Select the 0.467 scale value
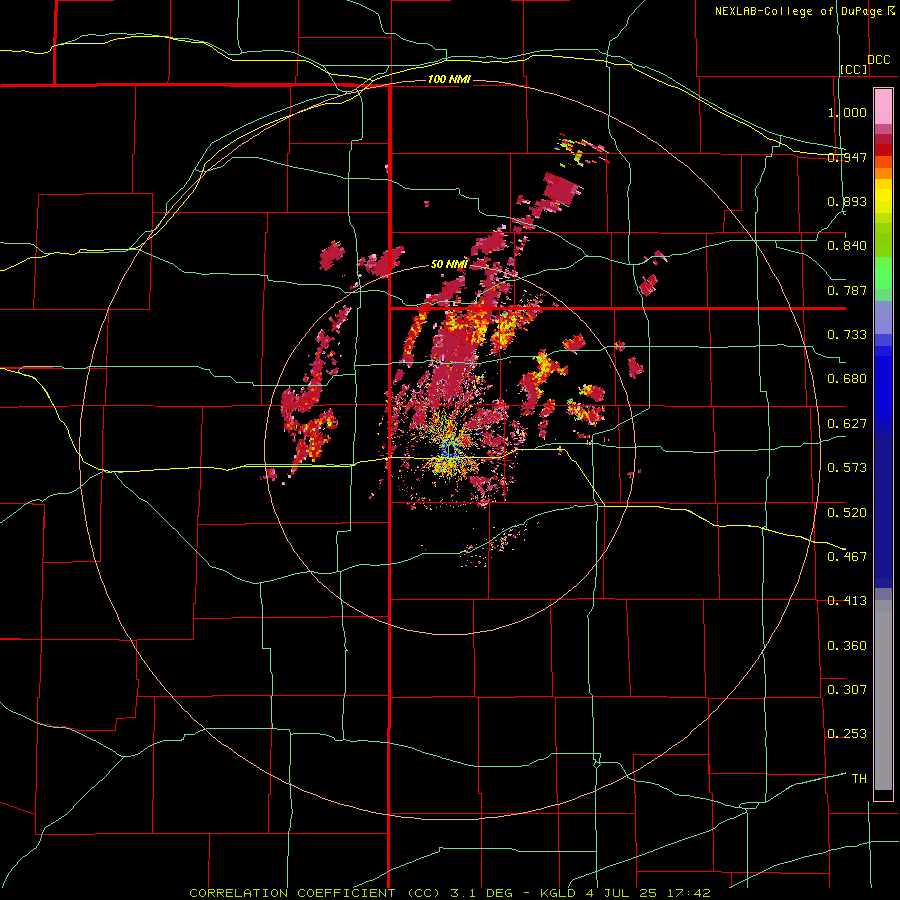This screenshot has height=900, width=900. pyautogui.click(x=847, y=557)
